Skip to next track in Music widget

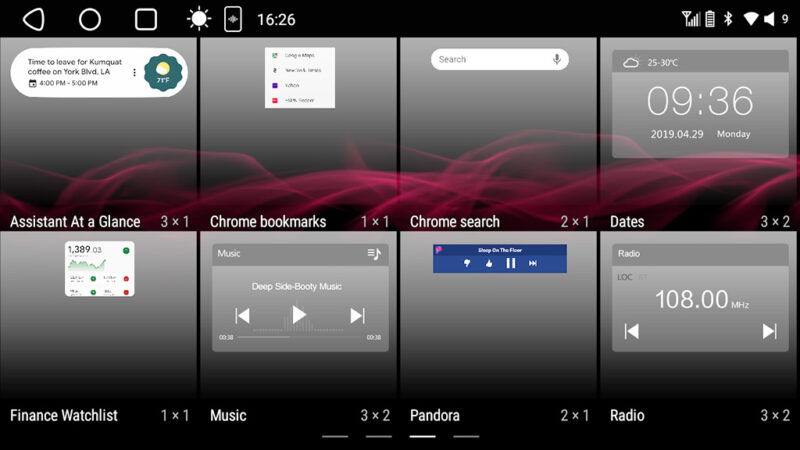pyautogui.click(x=357, y=316)
